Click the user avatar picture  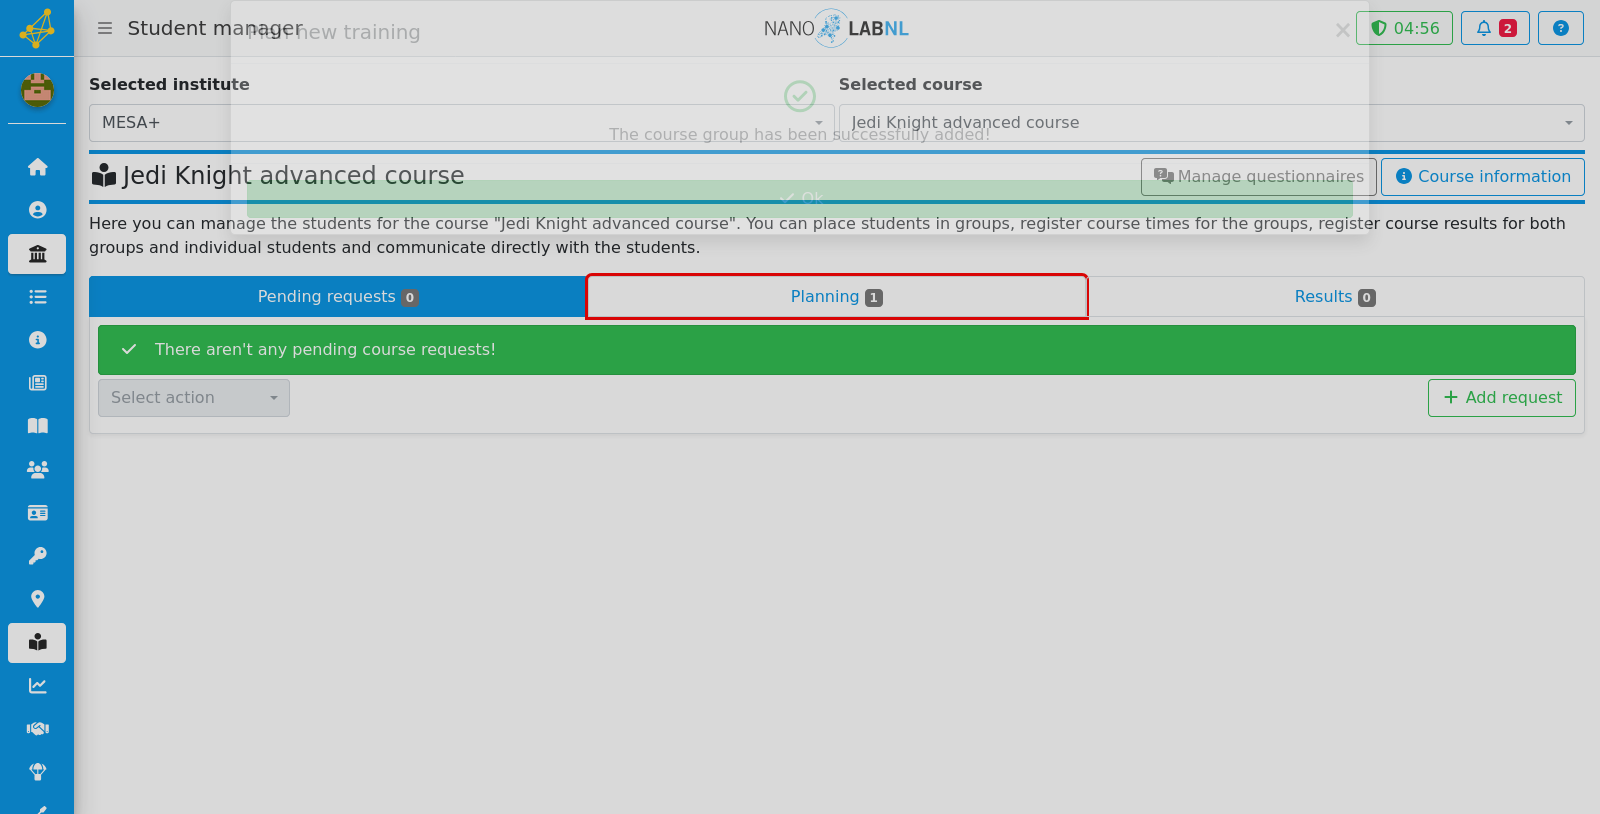click(x=37, y=90)
